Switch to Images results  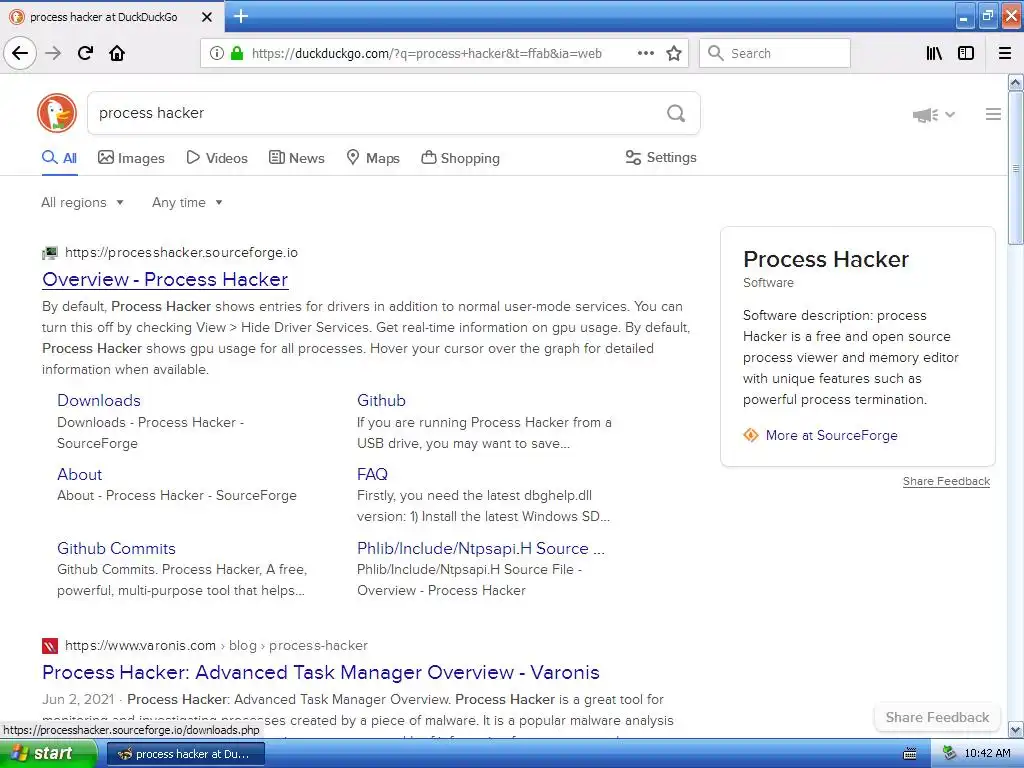point(131,158)
